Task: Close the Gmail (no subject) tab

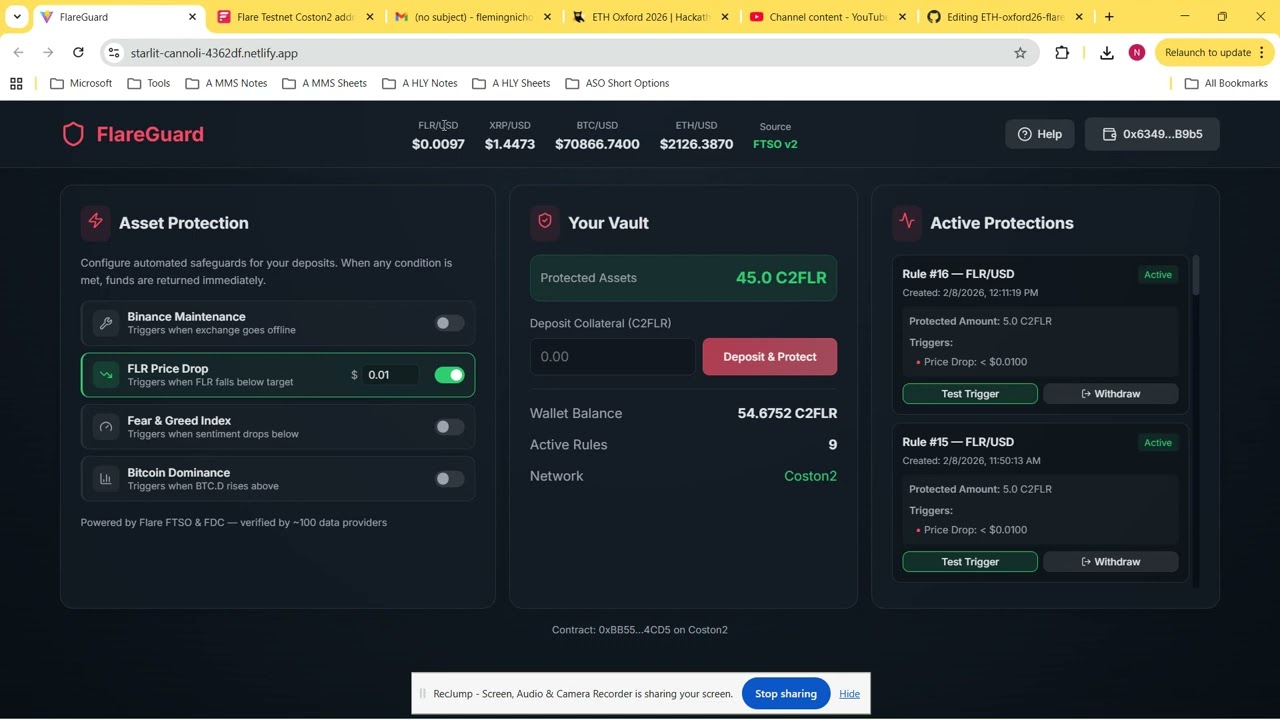Action: click(547, 17)
